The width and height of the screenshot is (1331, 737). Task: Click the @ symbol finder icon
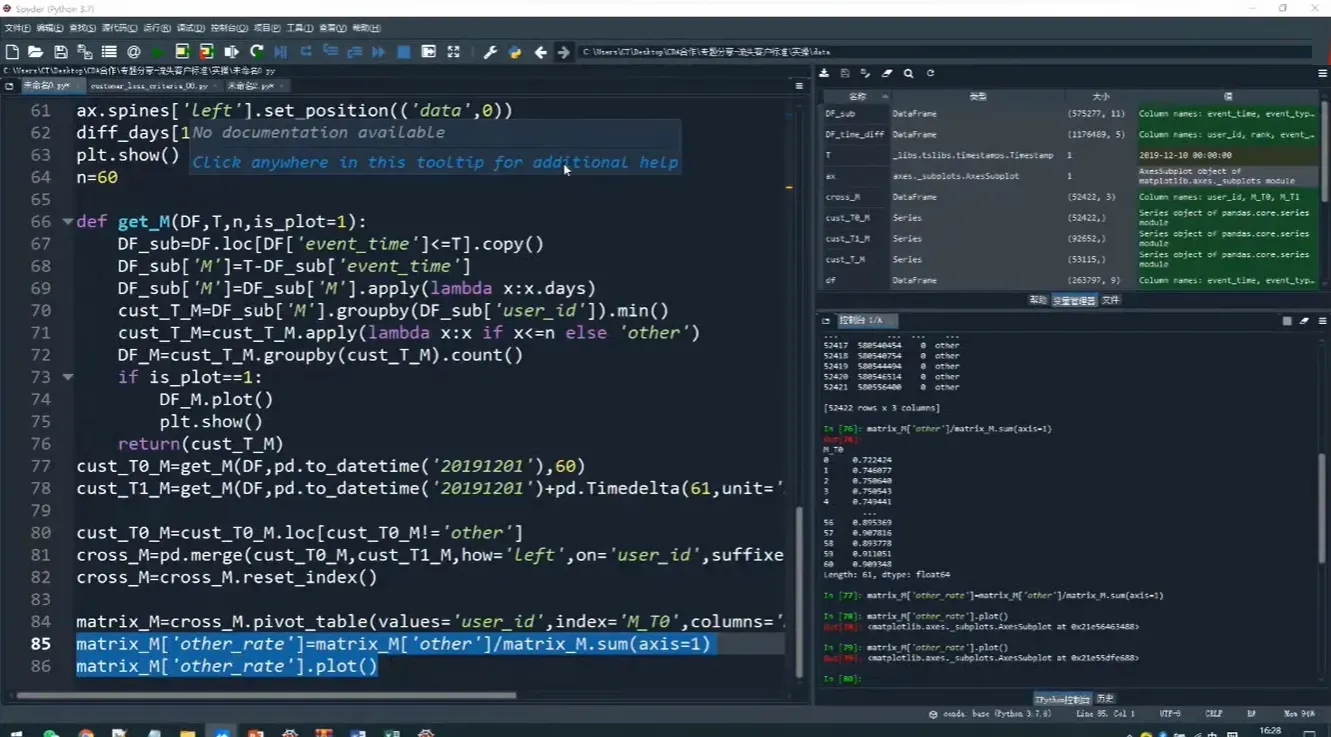(134, 52)
